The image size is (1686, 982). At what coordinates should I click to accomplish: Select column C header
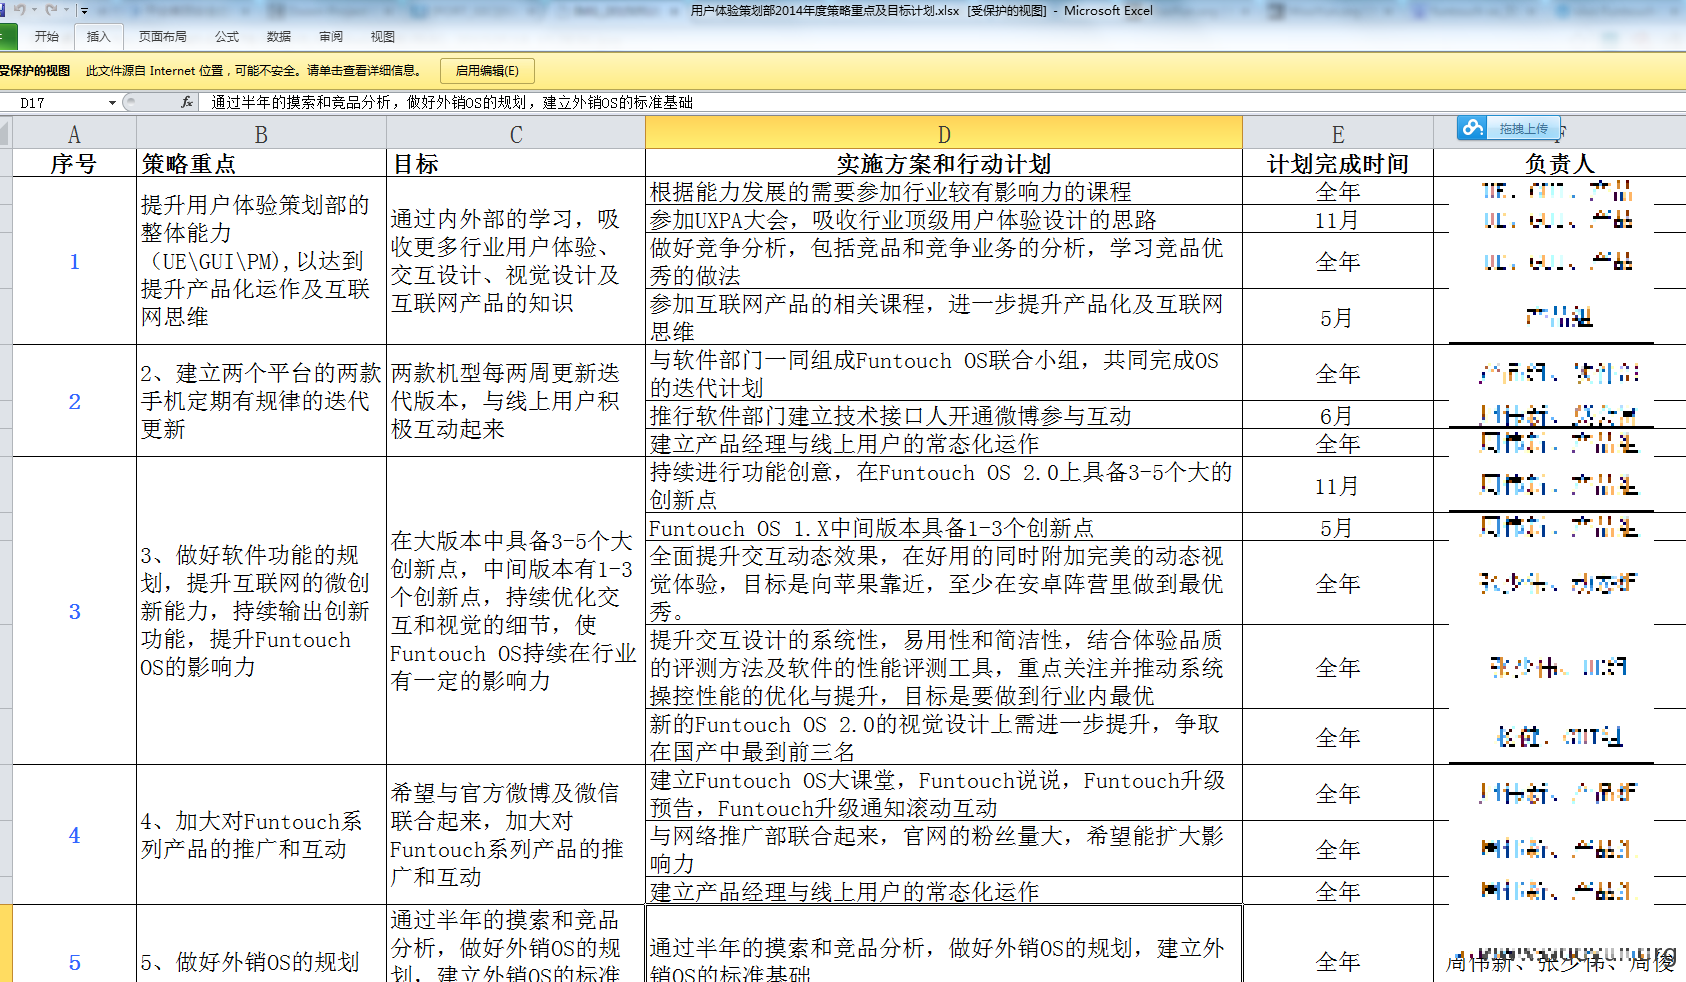click(516, 134)
